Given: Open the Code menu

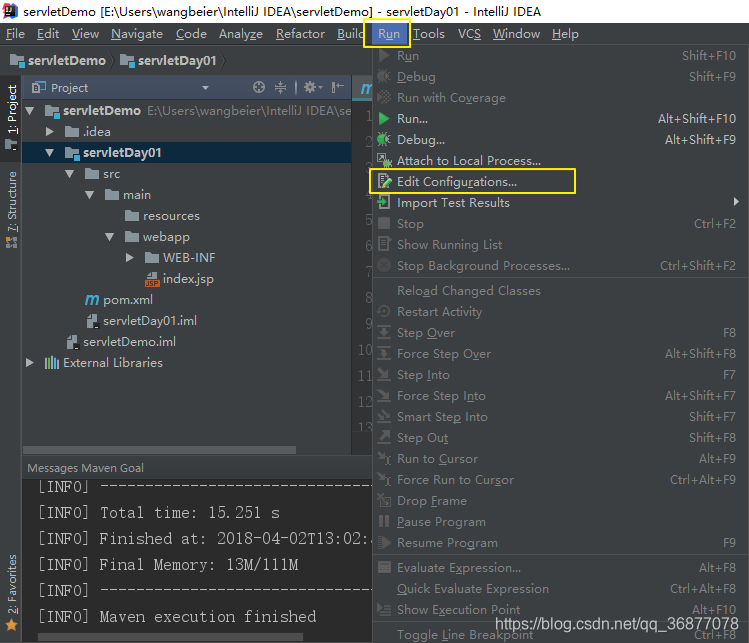Looking at the screenshot, I should click(x=191, y=34).
